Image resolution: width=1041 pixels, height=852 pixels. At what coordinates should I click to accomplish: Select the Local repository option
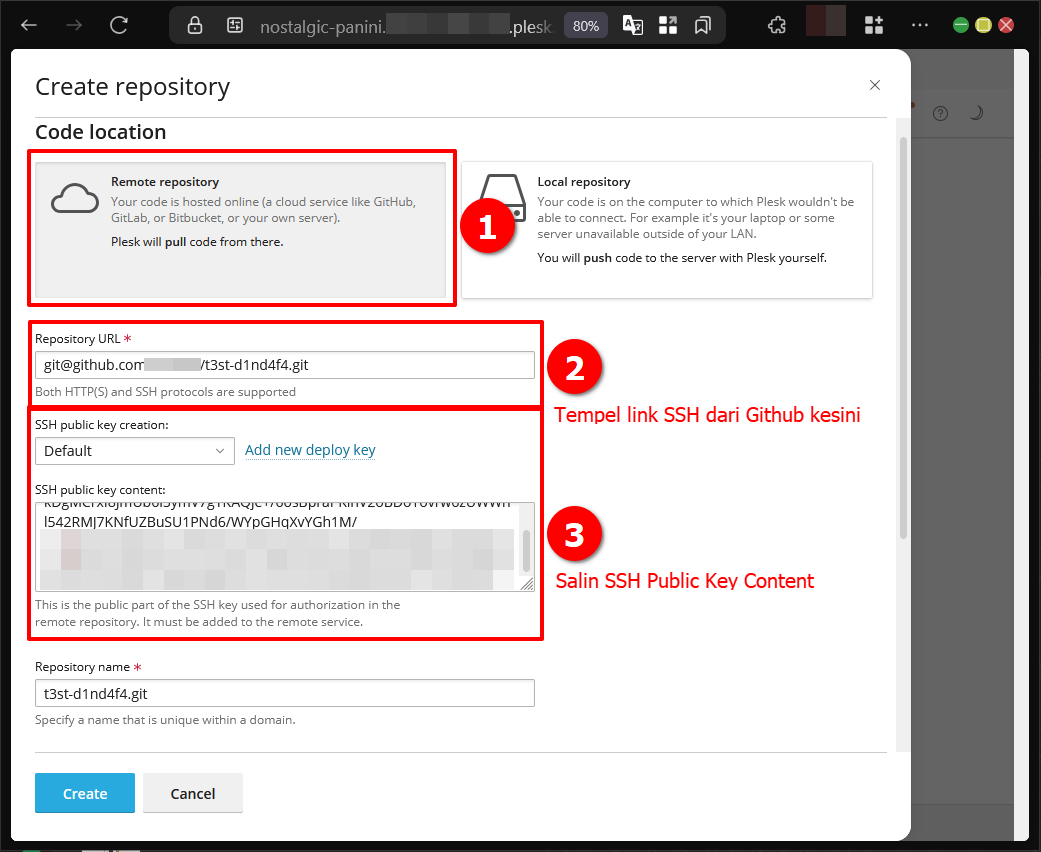667,230
